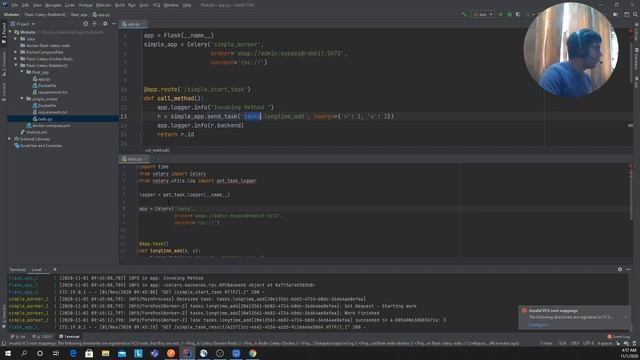The image size is (640, 360).
Task: Change CRLF line separator in status bar
Action: pyautogui.click(x=574, y=343)
